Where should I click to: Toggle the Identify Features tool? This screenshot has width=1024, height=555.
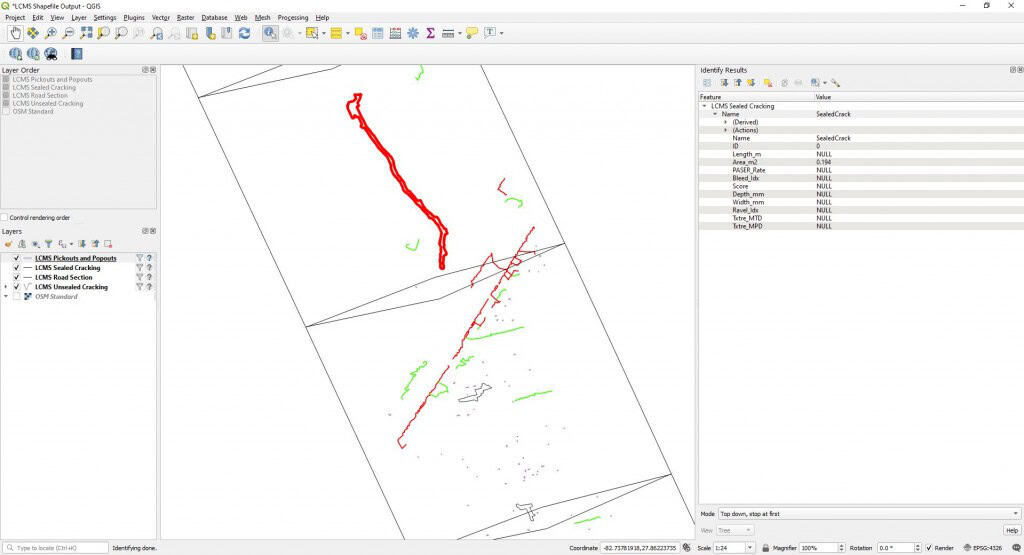[x=270, y=33]
